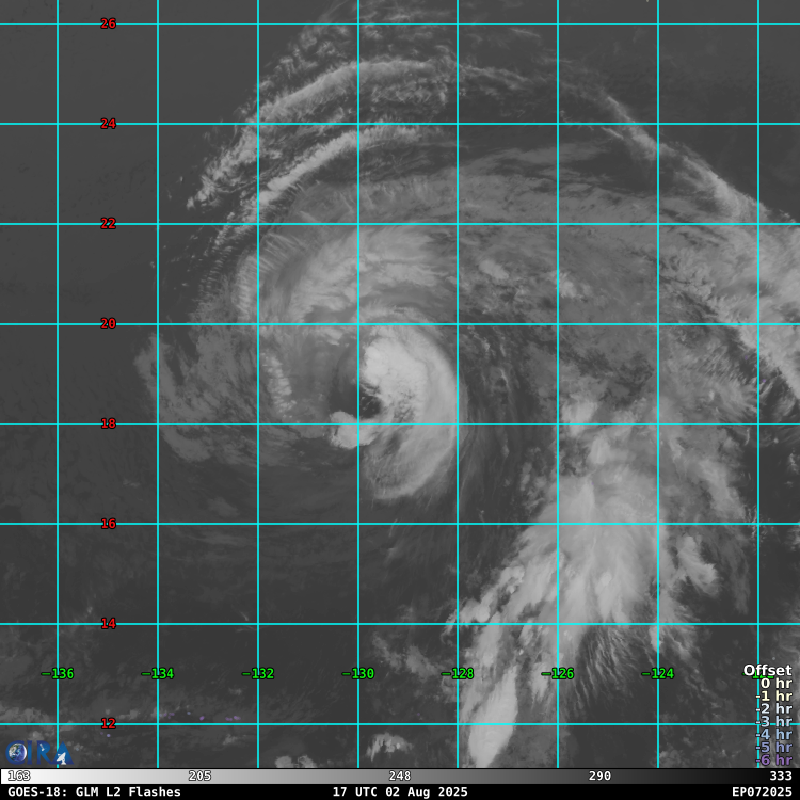Click the GOES-18: GLM L2 Flashes title
This screenshot has height=800, width=800.
coord(94,792)
